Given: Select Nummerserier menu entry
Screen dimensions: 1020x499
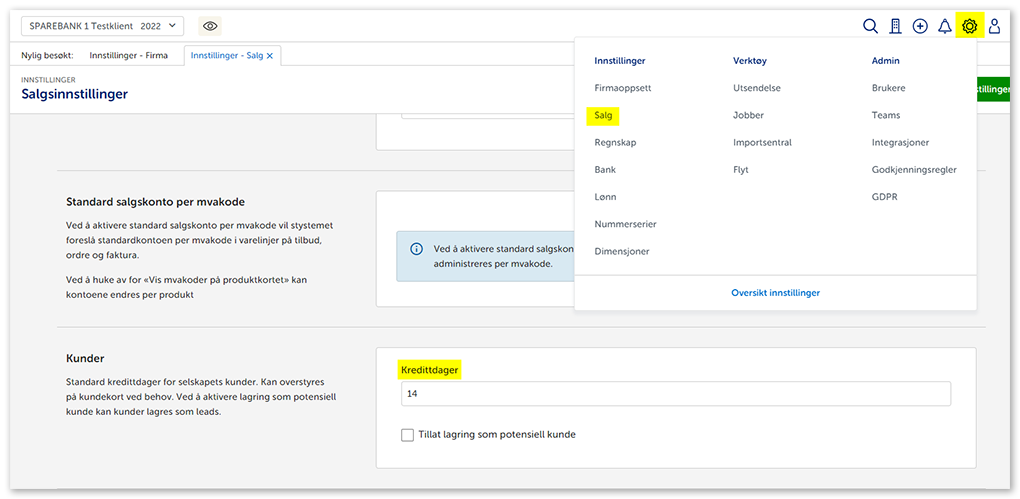Looking at the screenshot, I should tap(625, 225).
